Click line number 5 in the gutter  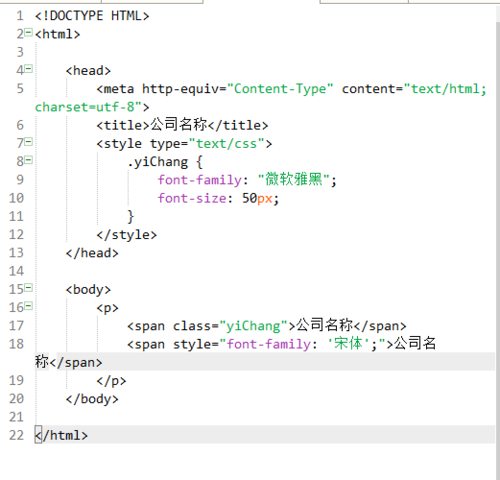20,89
